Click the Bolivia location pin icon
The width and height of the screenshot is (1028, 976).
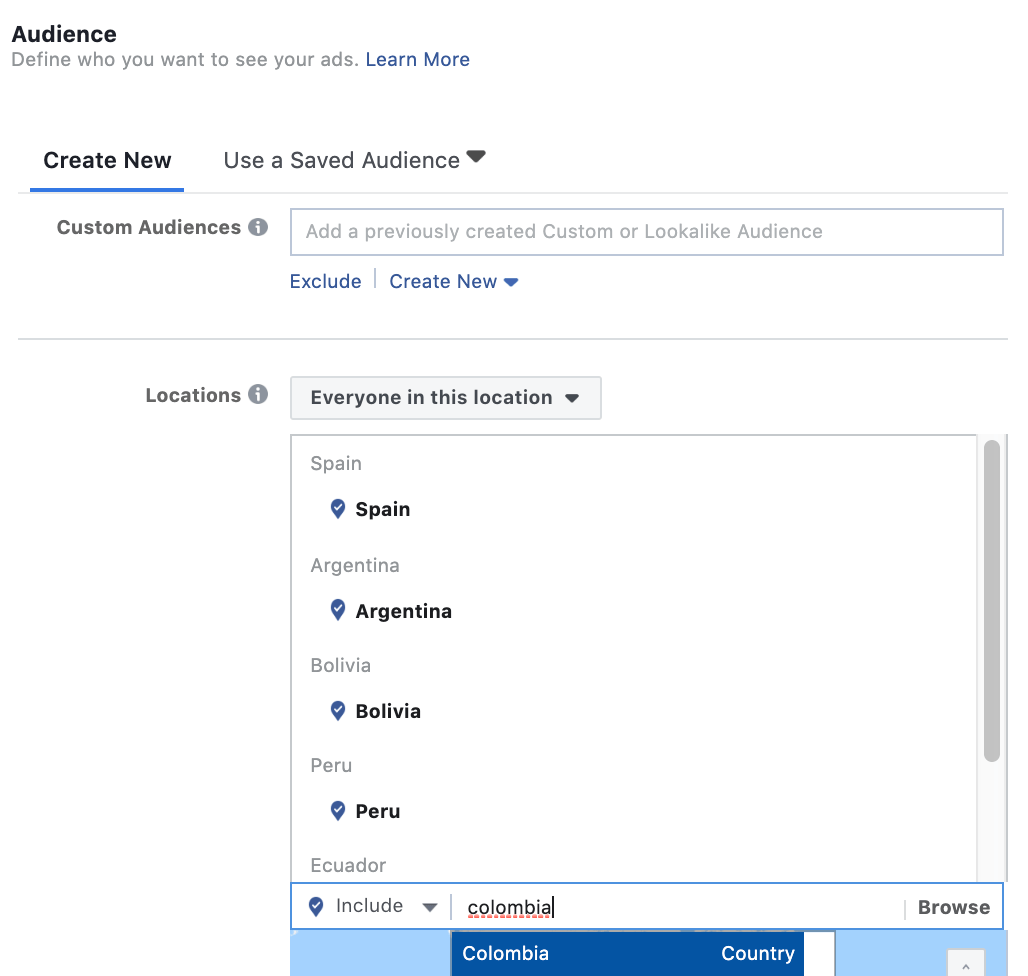[x=338, y=711]
